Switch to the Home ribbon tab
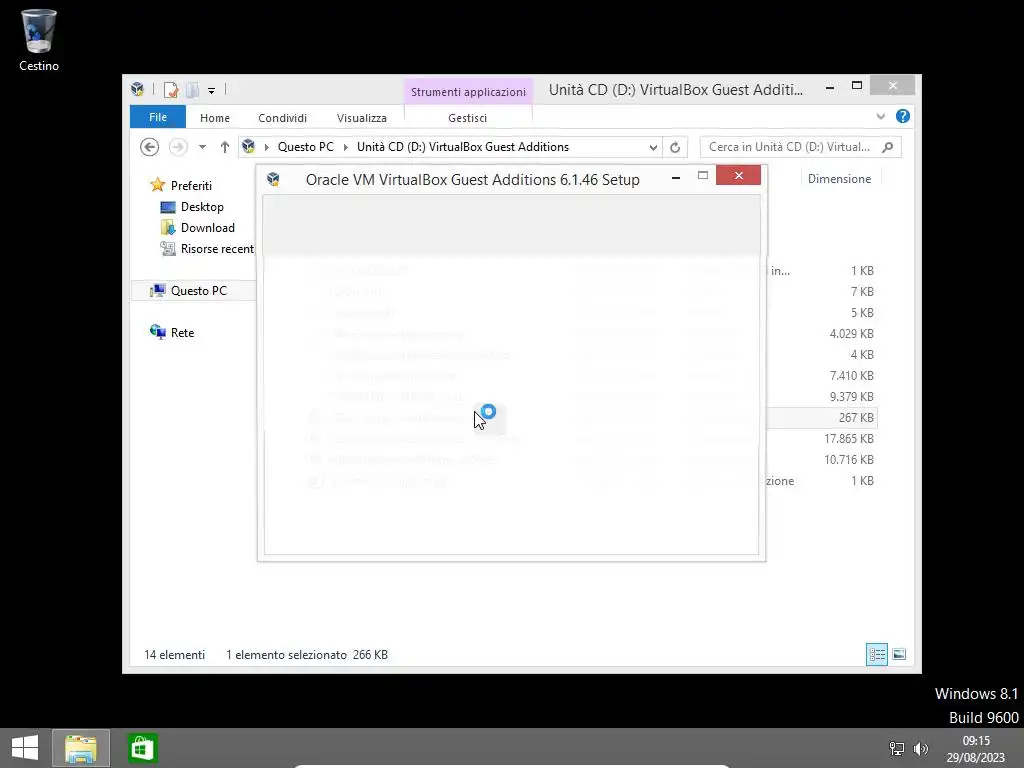 [x=215, y=118]
